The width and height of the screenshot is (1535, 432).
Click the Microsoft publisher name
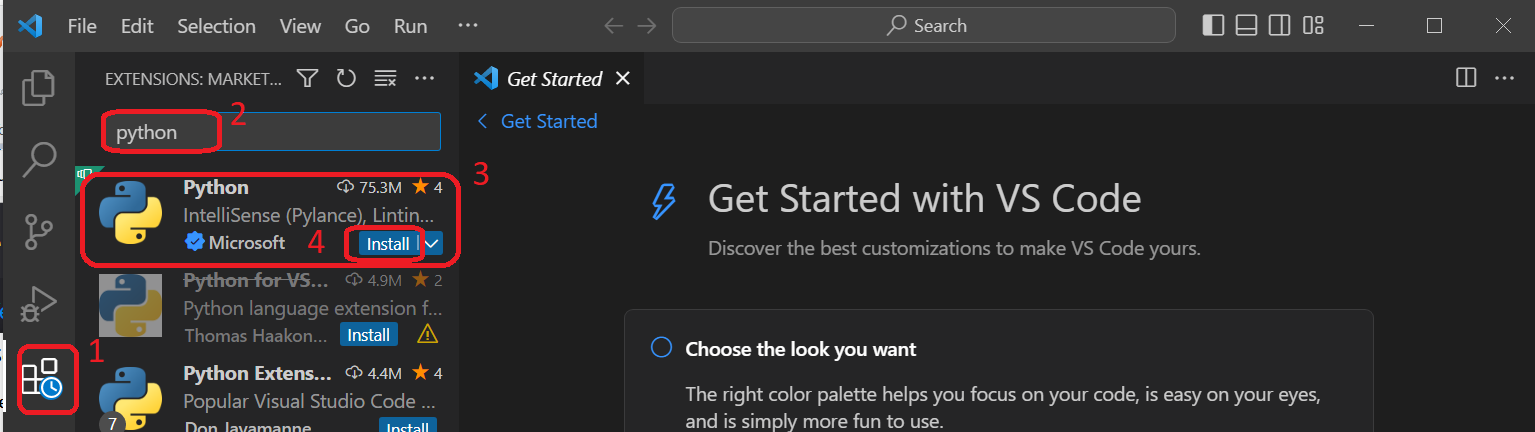(247, 243)
